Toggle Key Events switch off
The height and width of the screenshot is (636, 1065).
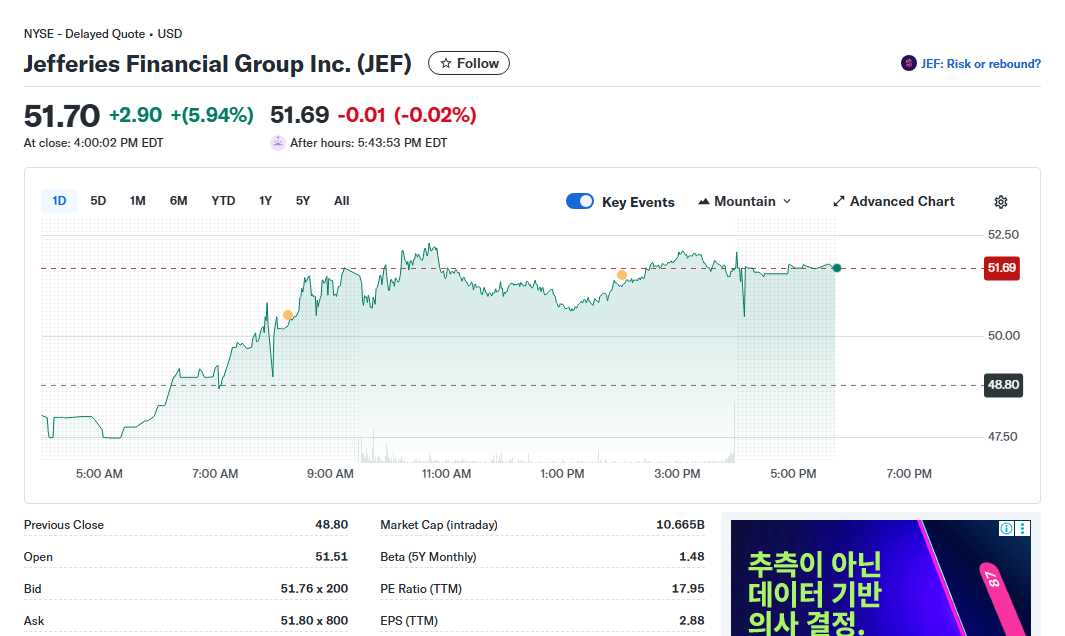pyautogui.click(x=580, y=201)
